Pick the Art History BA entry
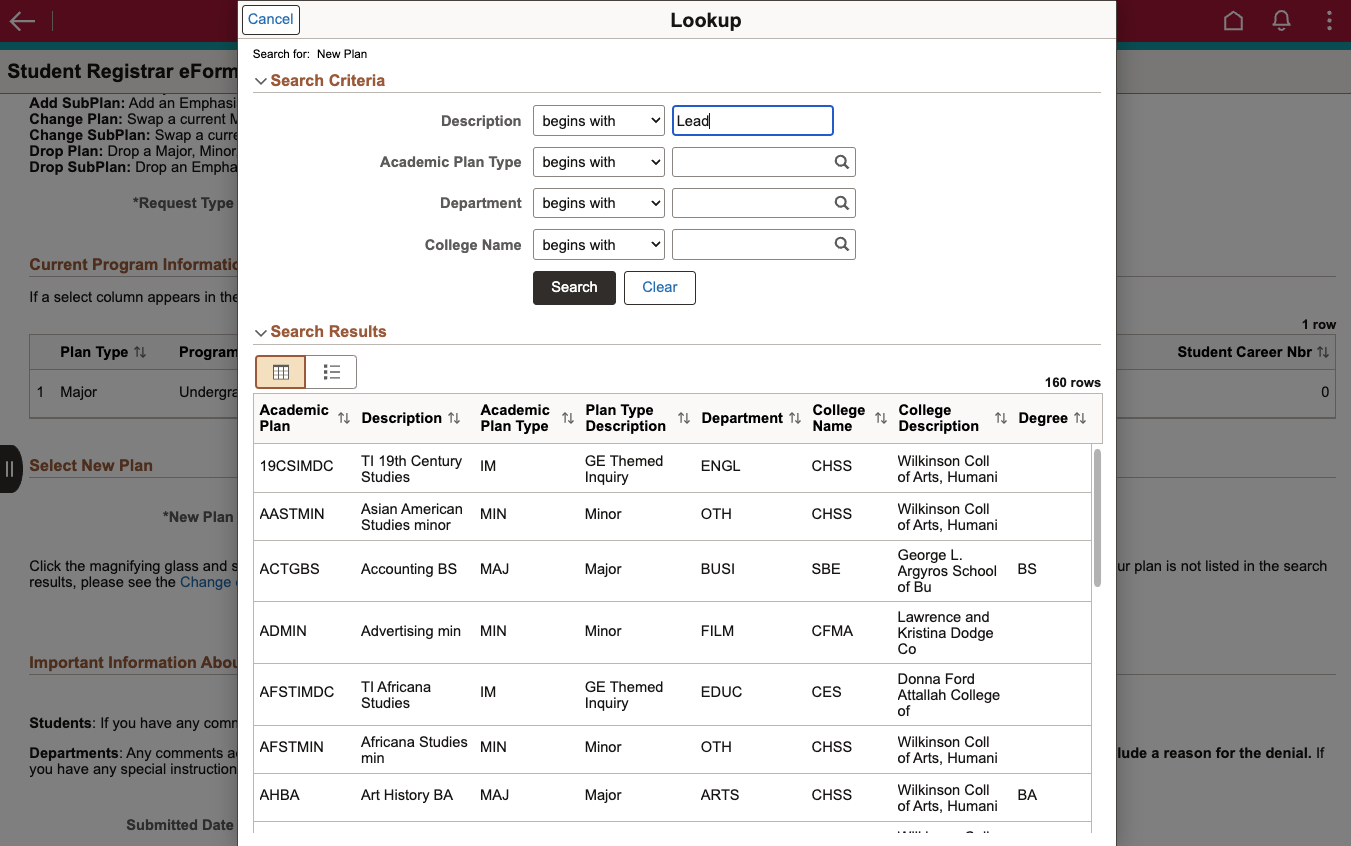Viewport: 1351px width, 846px height. [x=407, y=795]
